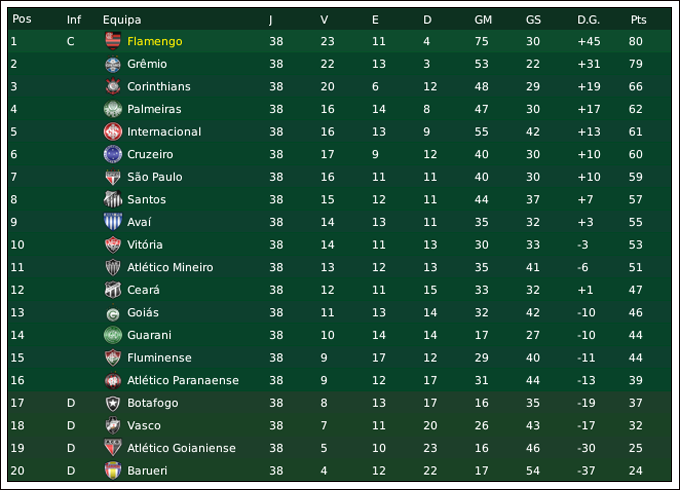Select the Cruzeiro badge icon
Screen dimensions: 680x490
[112, 154]
